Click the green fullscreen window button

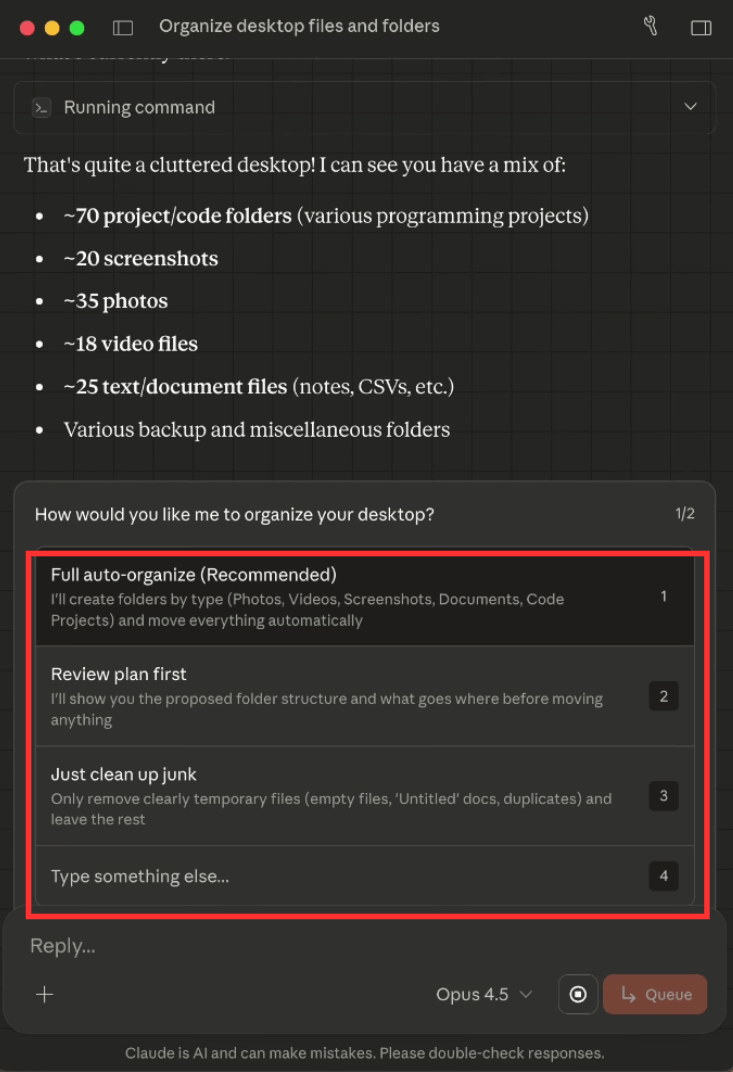(77, 27)
